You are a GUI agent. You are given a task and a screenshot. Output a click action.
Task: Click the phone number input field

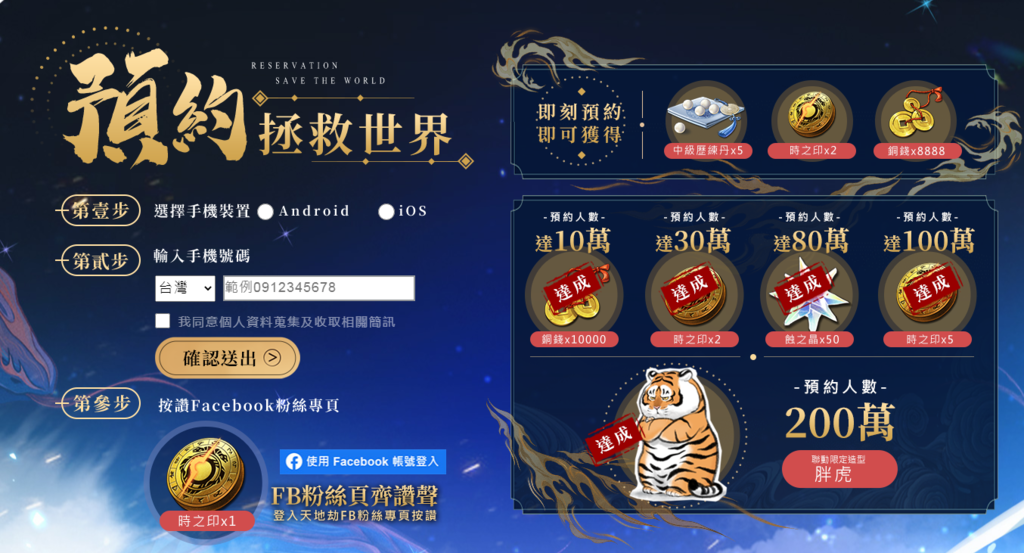[x=319, y=288]
